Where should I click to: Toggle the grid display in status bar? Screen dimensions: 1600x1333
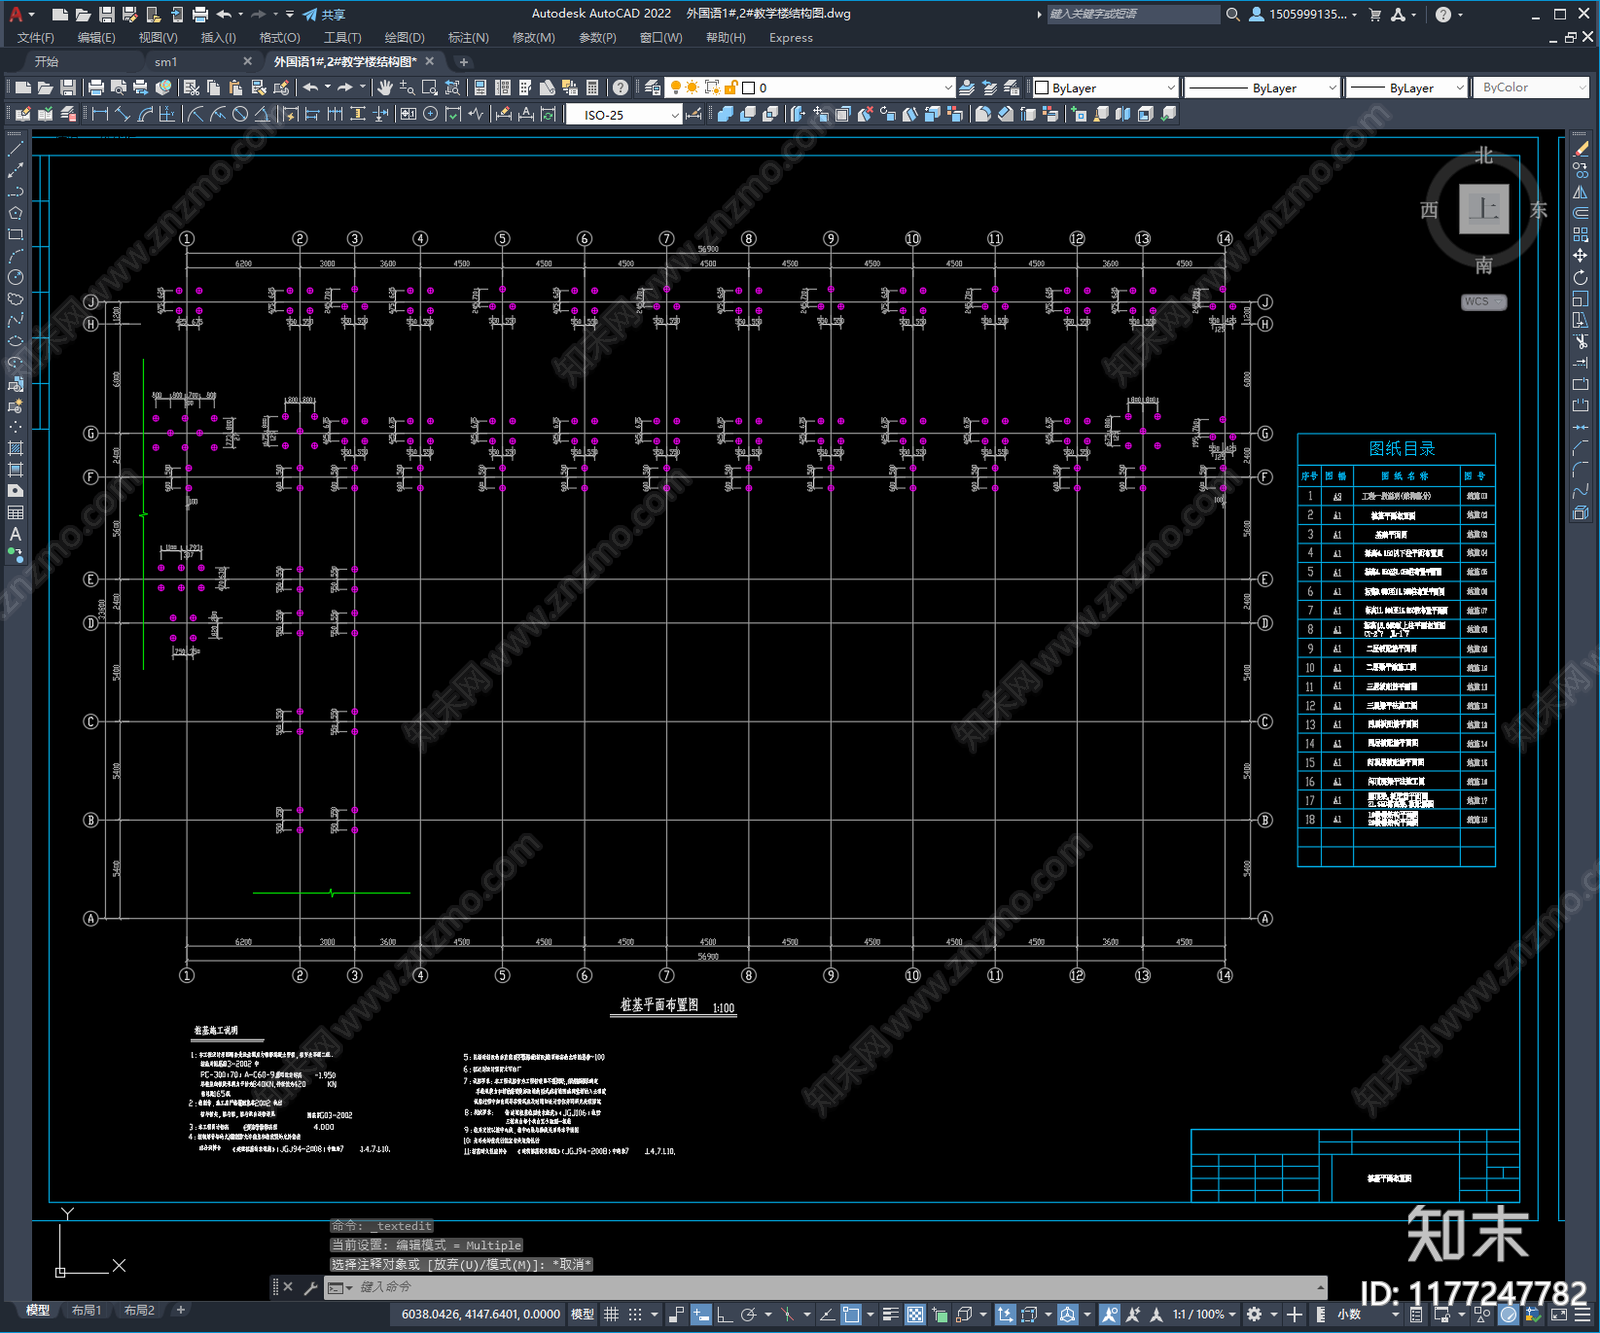pos(611,1314)
